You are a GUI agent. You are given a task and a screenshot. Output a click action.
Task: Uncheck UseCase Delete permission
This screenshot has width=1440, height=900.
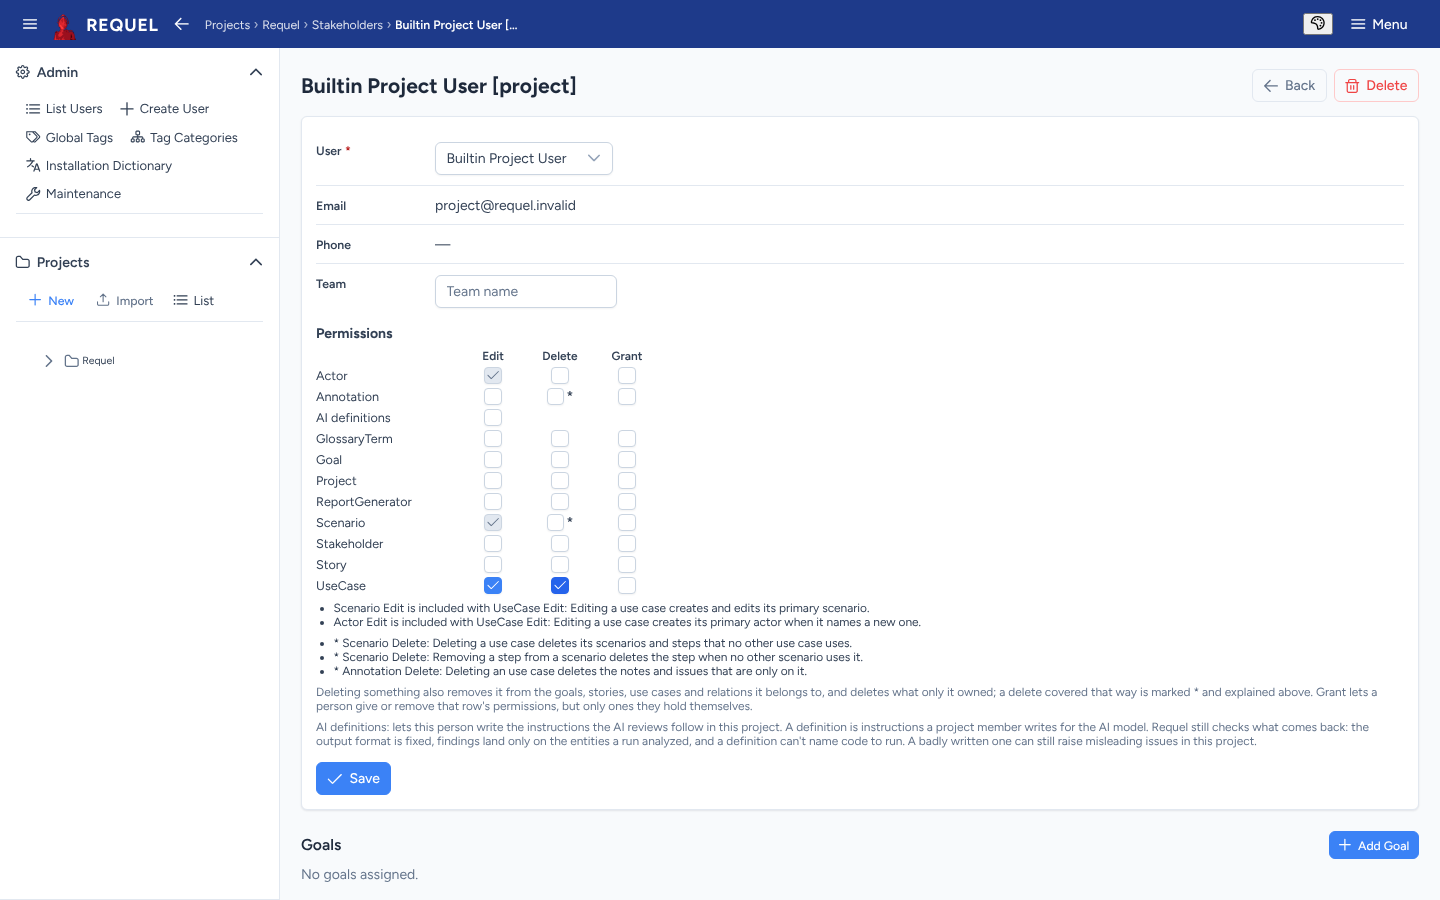click(560, 586)
